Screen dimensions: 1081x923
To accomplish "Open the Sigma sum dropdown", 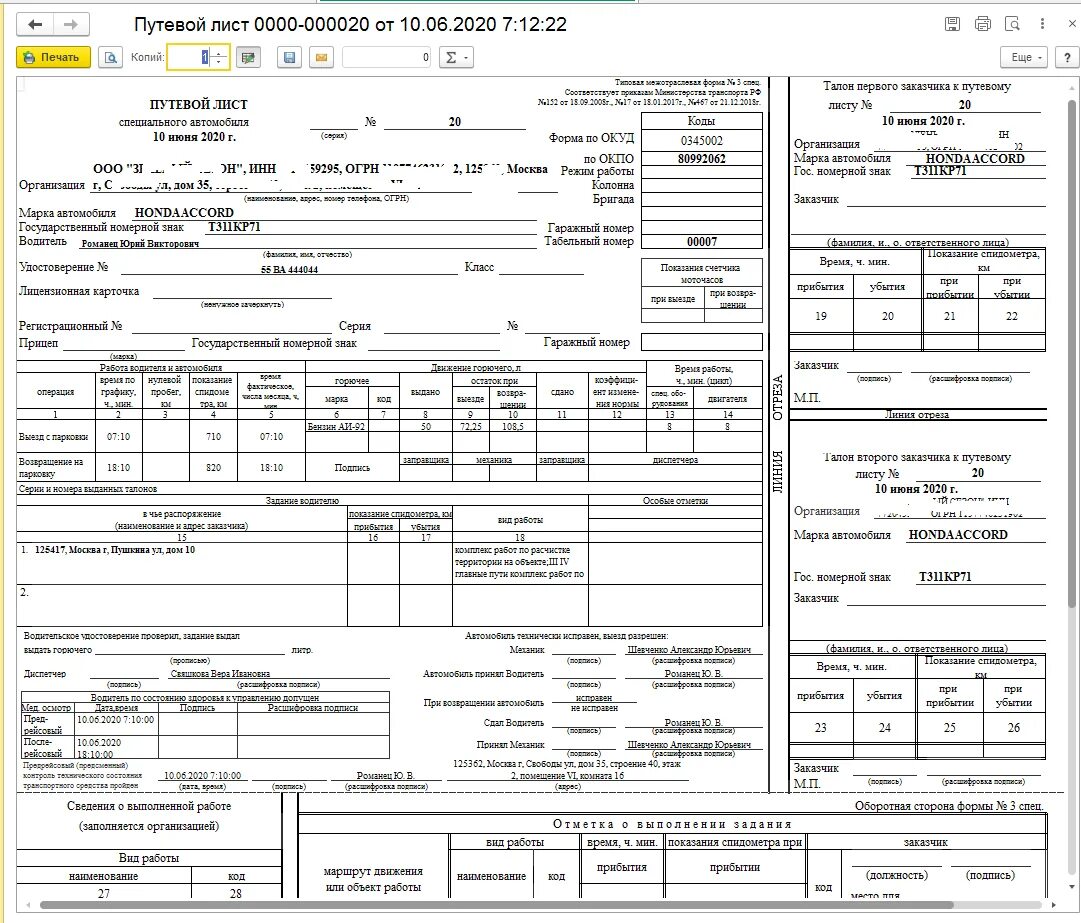I will [456, 57].
